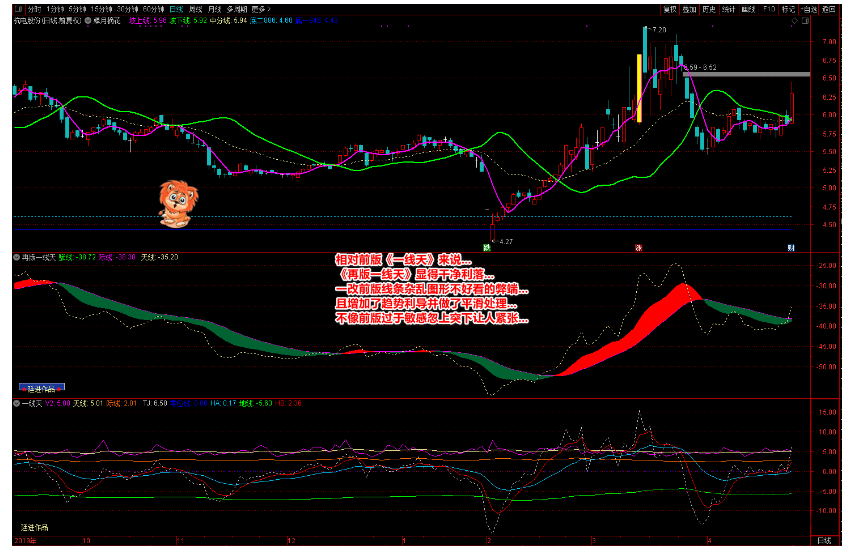Click the lion mascot icon on chart

coord(179,200)
